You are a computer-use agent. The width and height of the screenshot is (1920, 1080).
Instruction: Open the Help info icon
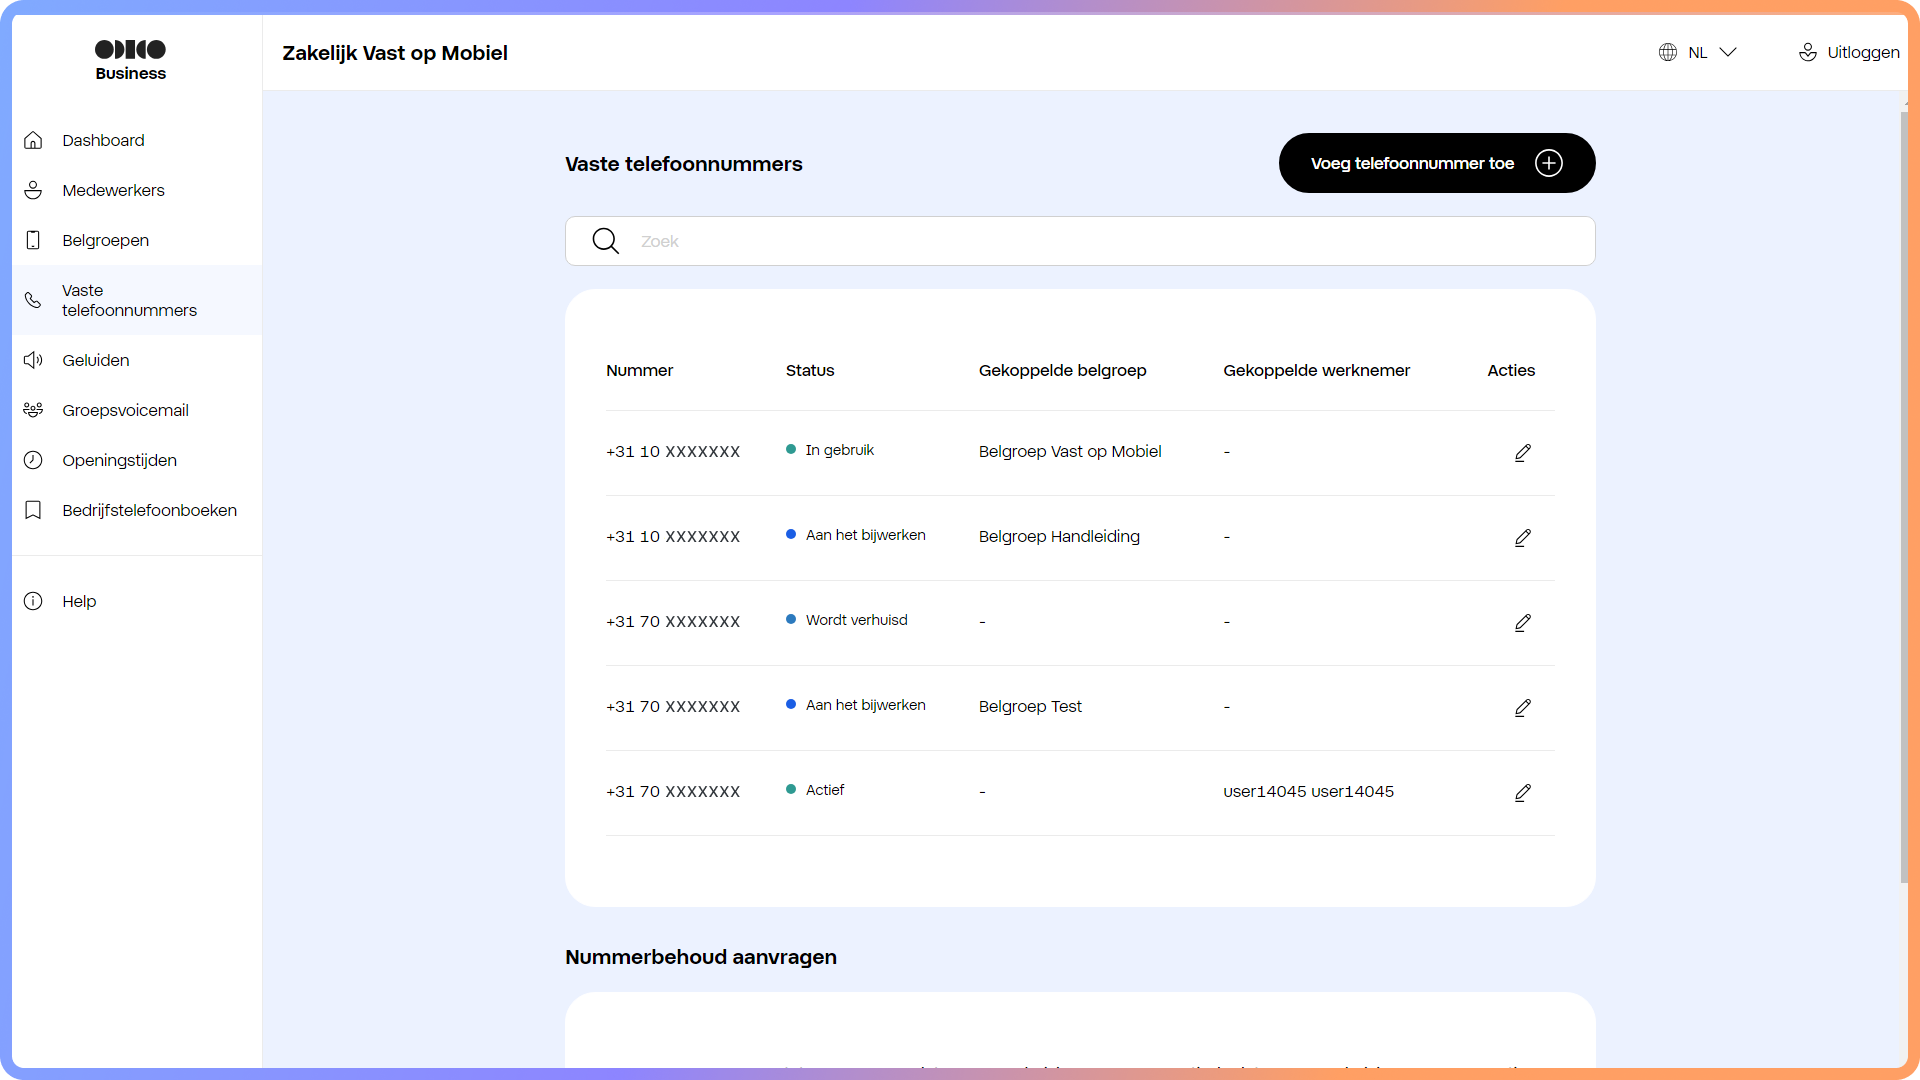33,601
